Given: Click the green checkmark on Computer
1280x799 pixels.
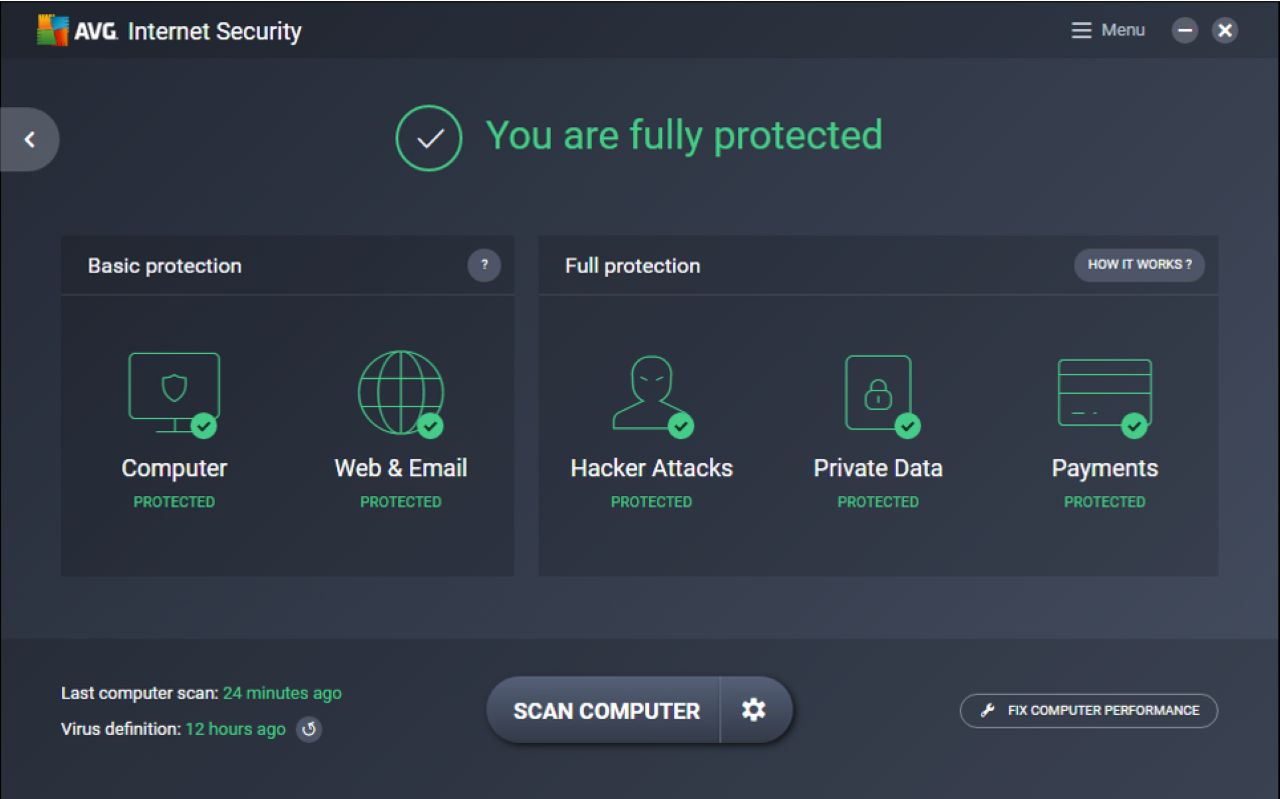Looking at the screenshot, I should [x=203, y=425].
